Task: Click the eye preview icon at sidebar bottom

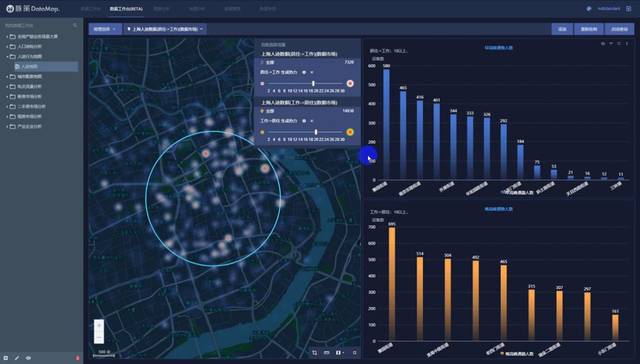Action: [x=28, y=358]
